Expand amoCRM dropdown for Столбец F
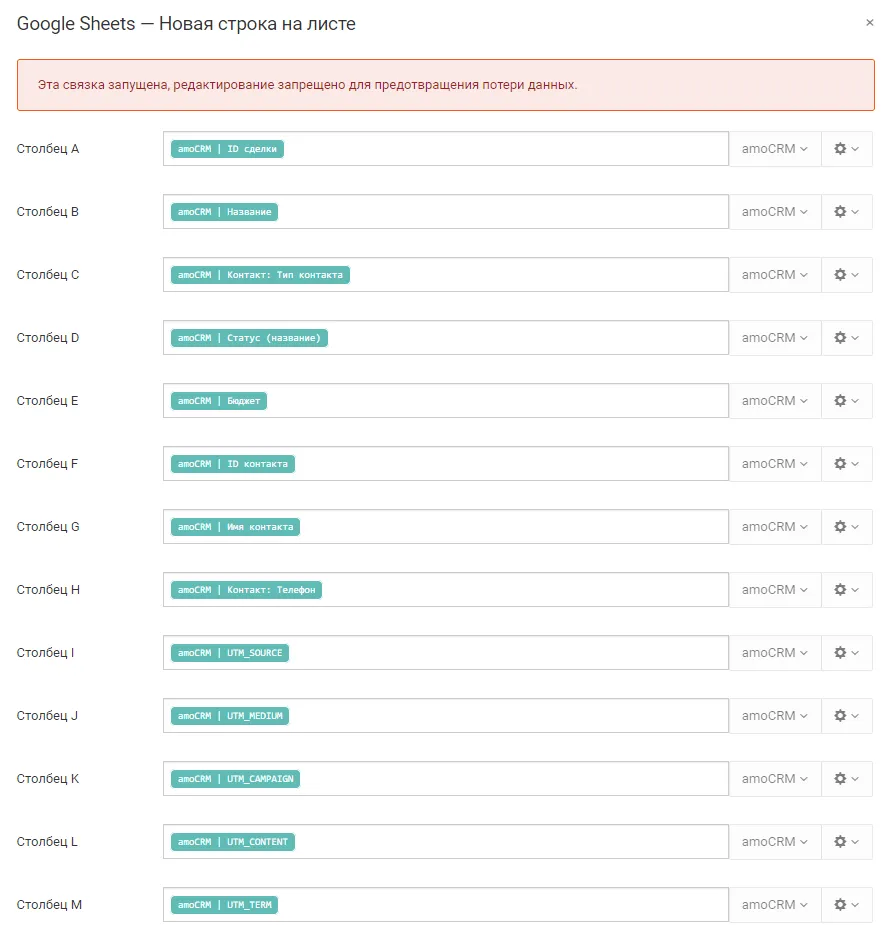 pyautogui.click(x=775, y=464)
